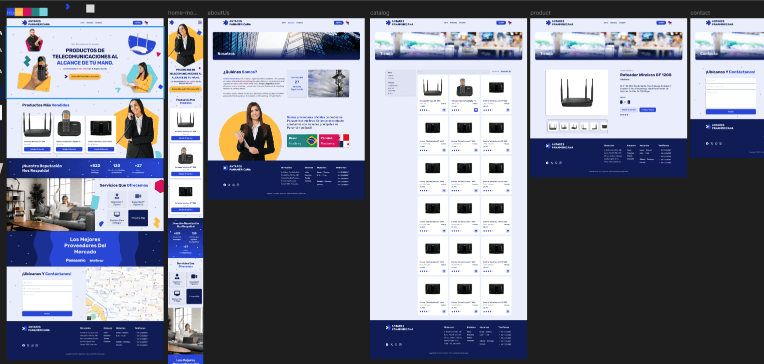Click the message textarea in contact frame
The image size is (764, 364).
coord(730,99)
